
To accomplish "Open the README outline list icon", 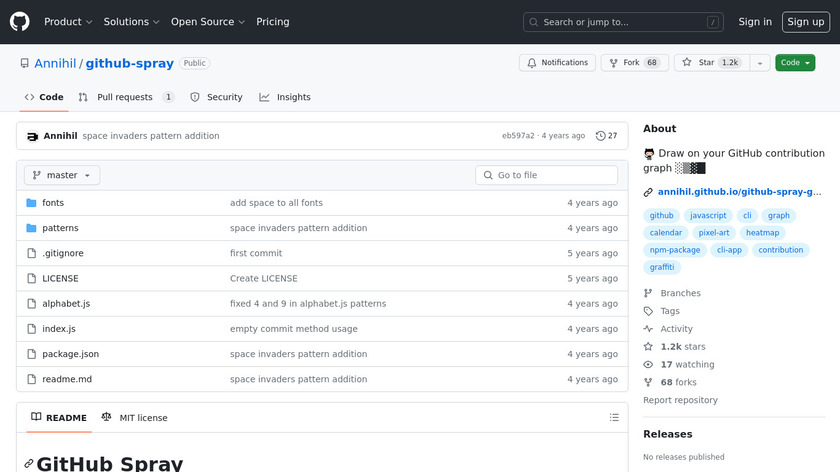I will (x=614, y=417).
